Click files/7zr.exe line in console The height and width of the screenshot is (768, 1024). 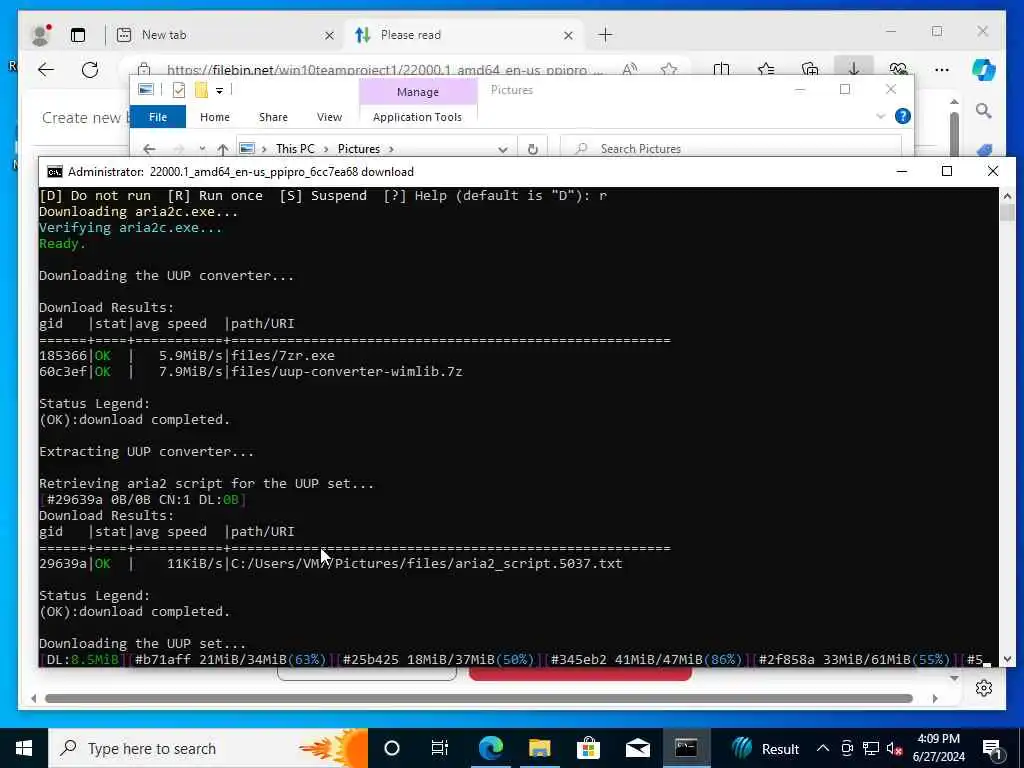click(283, 356)
